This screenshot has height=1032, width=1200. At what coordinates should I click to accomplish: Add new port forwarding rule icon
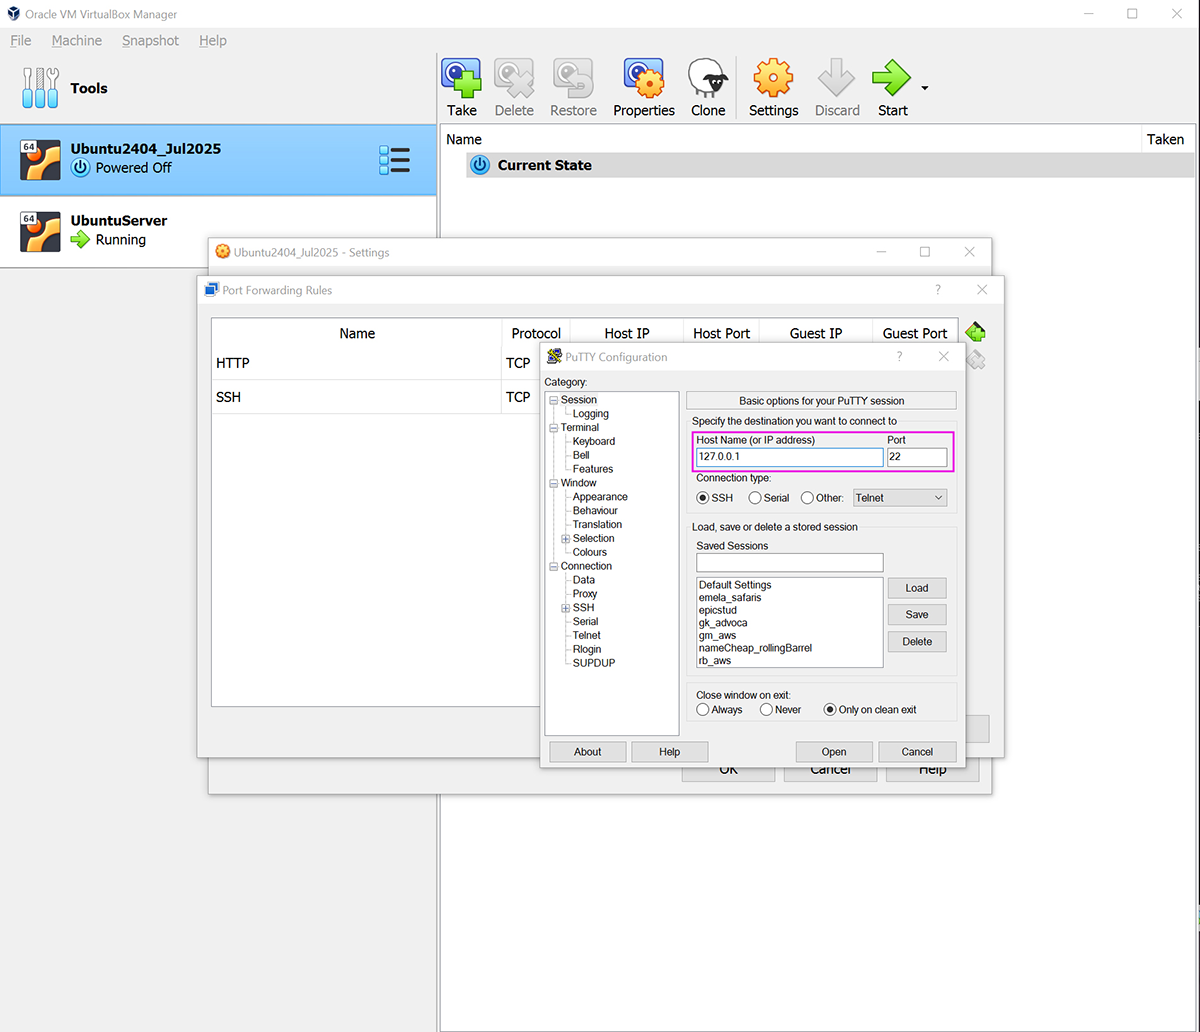click(976, 332)
